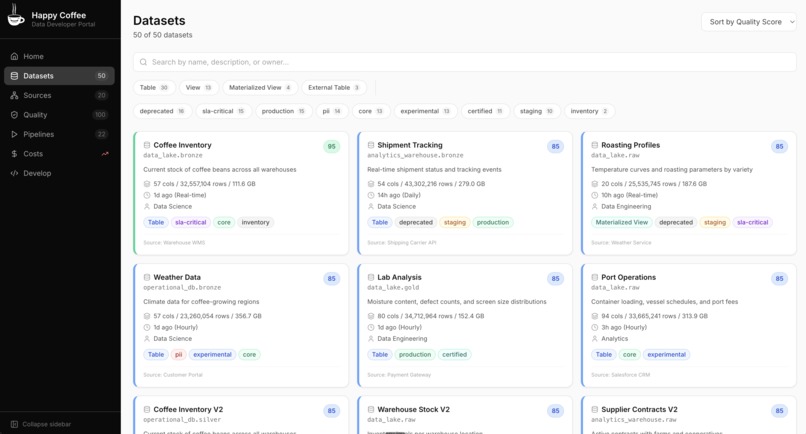
Task: Toggle the inventory tag filter chip
Action: click(590, 111)
